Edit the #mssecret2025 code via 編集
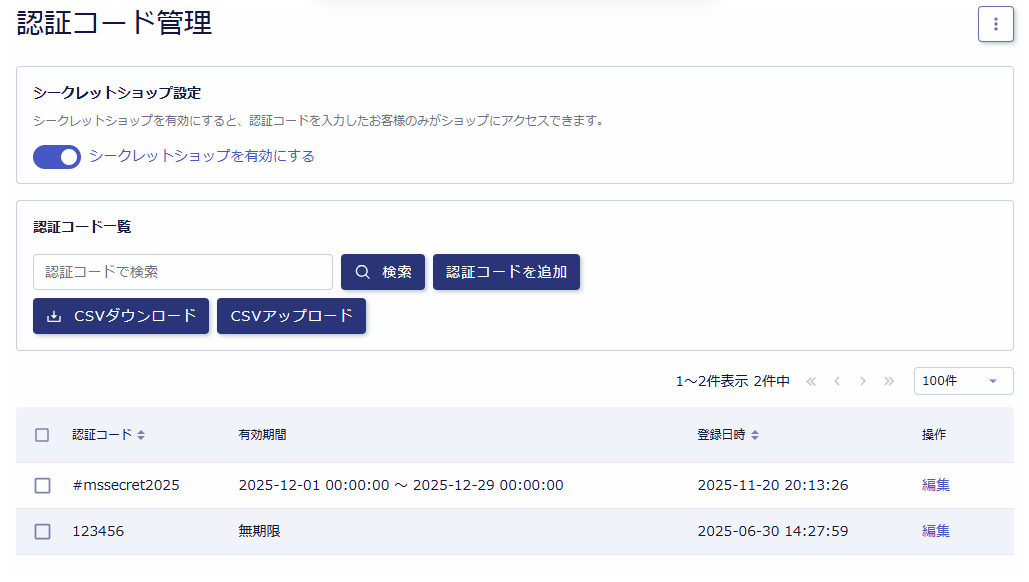This screenshot has height=582, width=1029. point(935,485)
